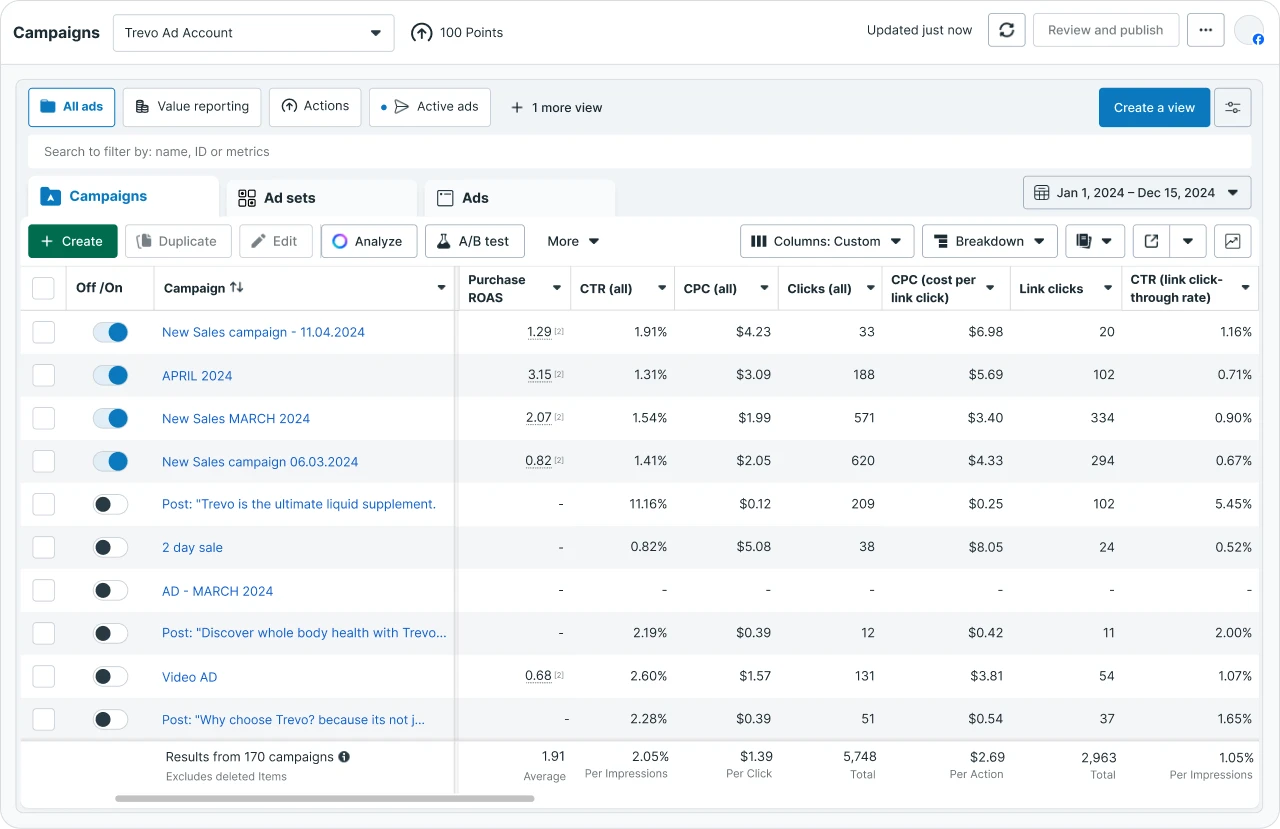The image size is (1280, 829).
Task: Open the charts view icon button
Action: pyautogui.click(x=1233, y=241)
